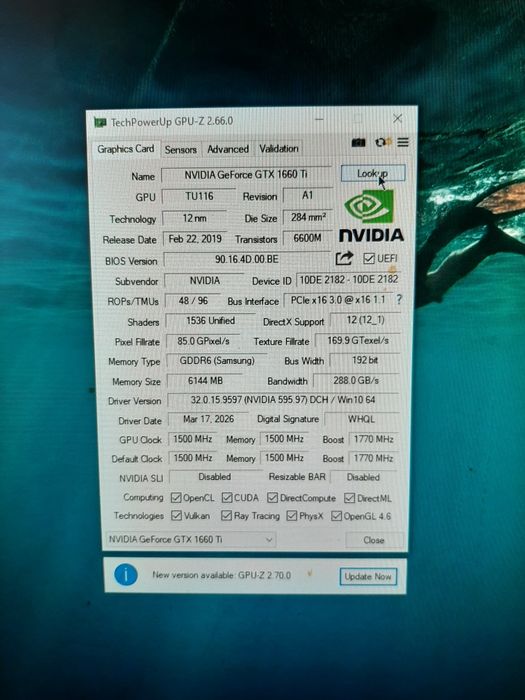Toggle the Vulkan checkbox
Image resolution: width=525 pixels, height=700 pixels.
coord(177,516)
